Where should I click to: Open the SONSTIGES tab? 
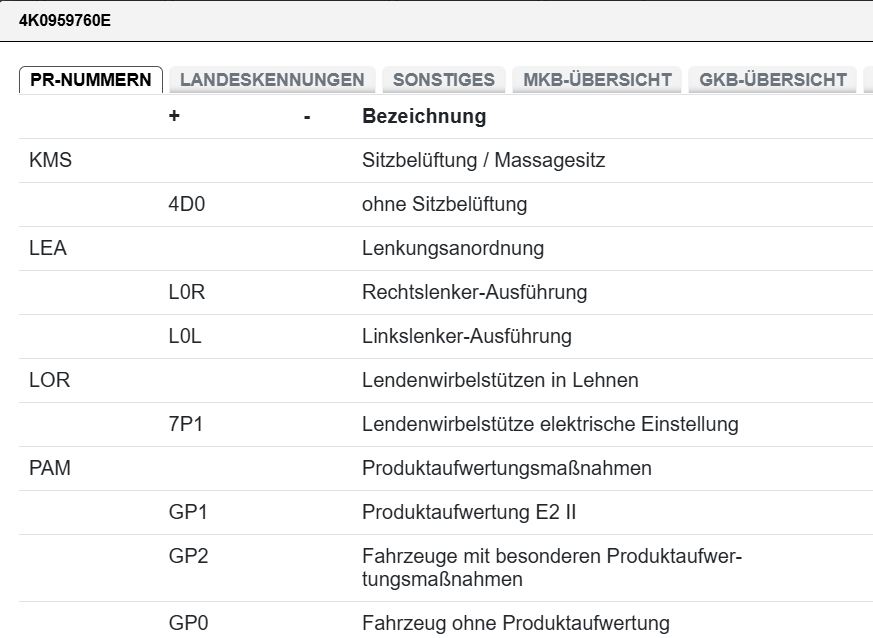point(443,80)
